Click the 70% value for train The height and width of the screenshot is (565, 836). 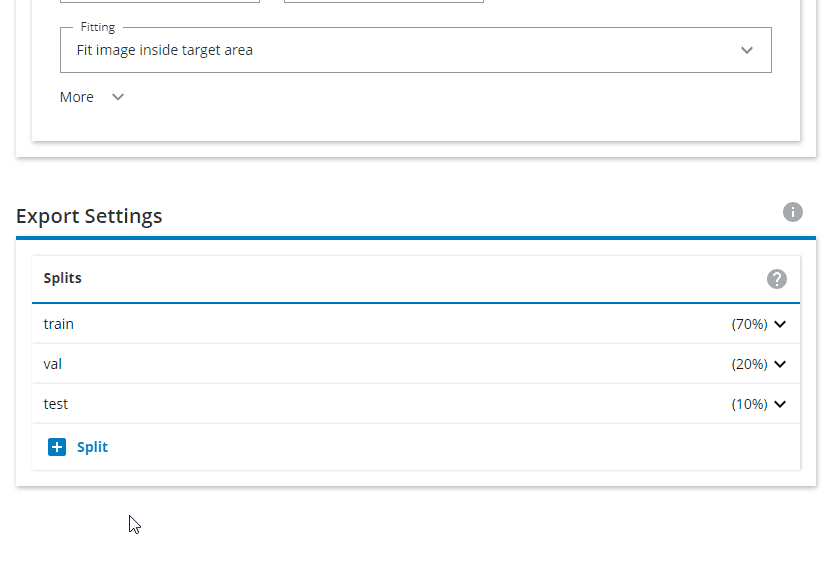point(749,324)
